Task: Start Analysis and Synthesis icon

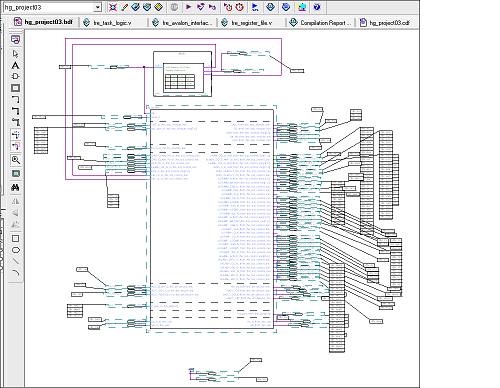Action: point(200,7)
